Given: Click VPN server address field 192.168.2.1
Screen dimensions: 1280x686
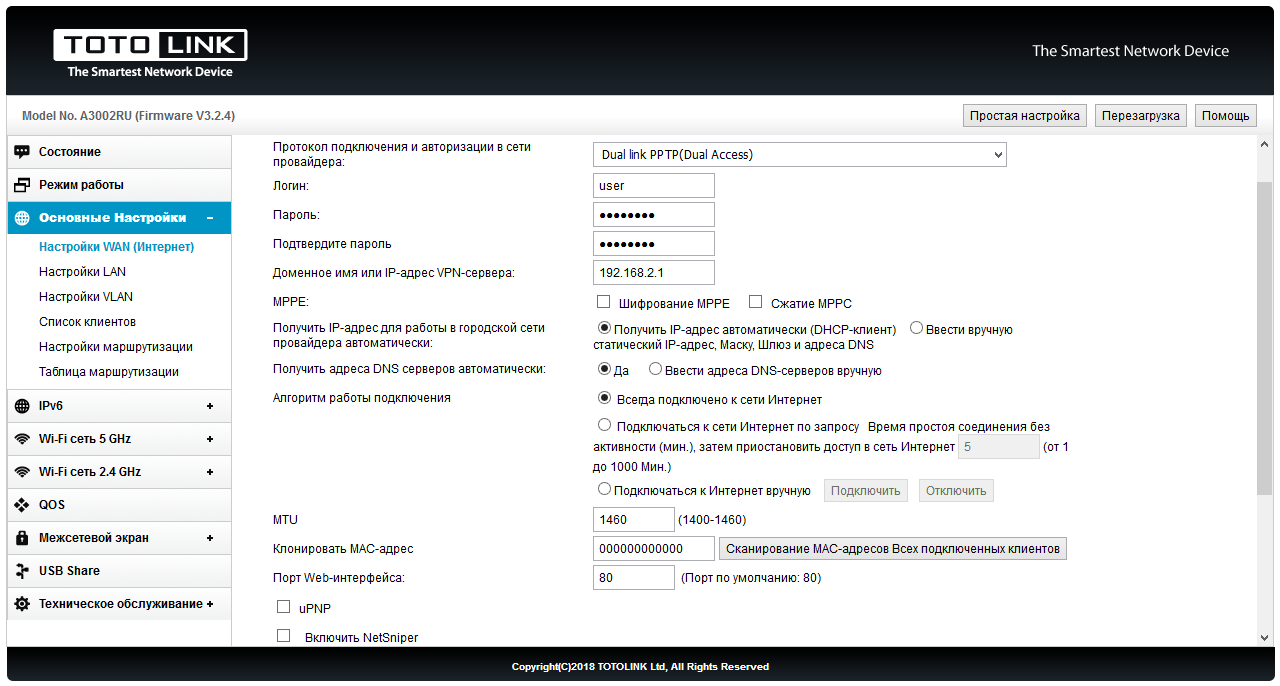Looking at the screenshot, I should pyautogui.click(x=654, y=273).
